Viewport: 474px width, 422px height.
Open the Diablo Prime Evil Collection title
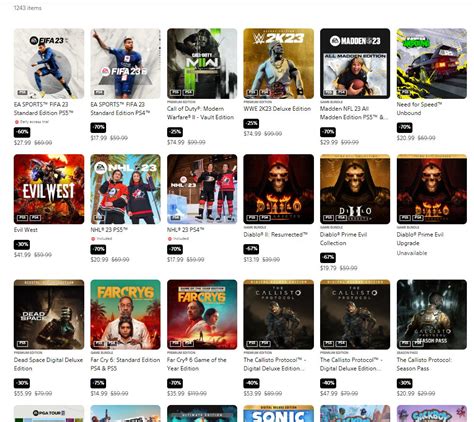(343, 239)
